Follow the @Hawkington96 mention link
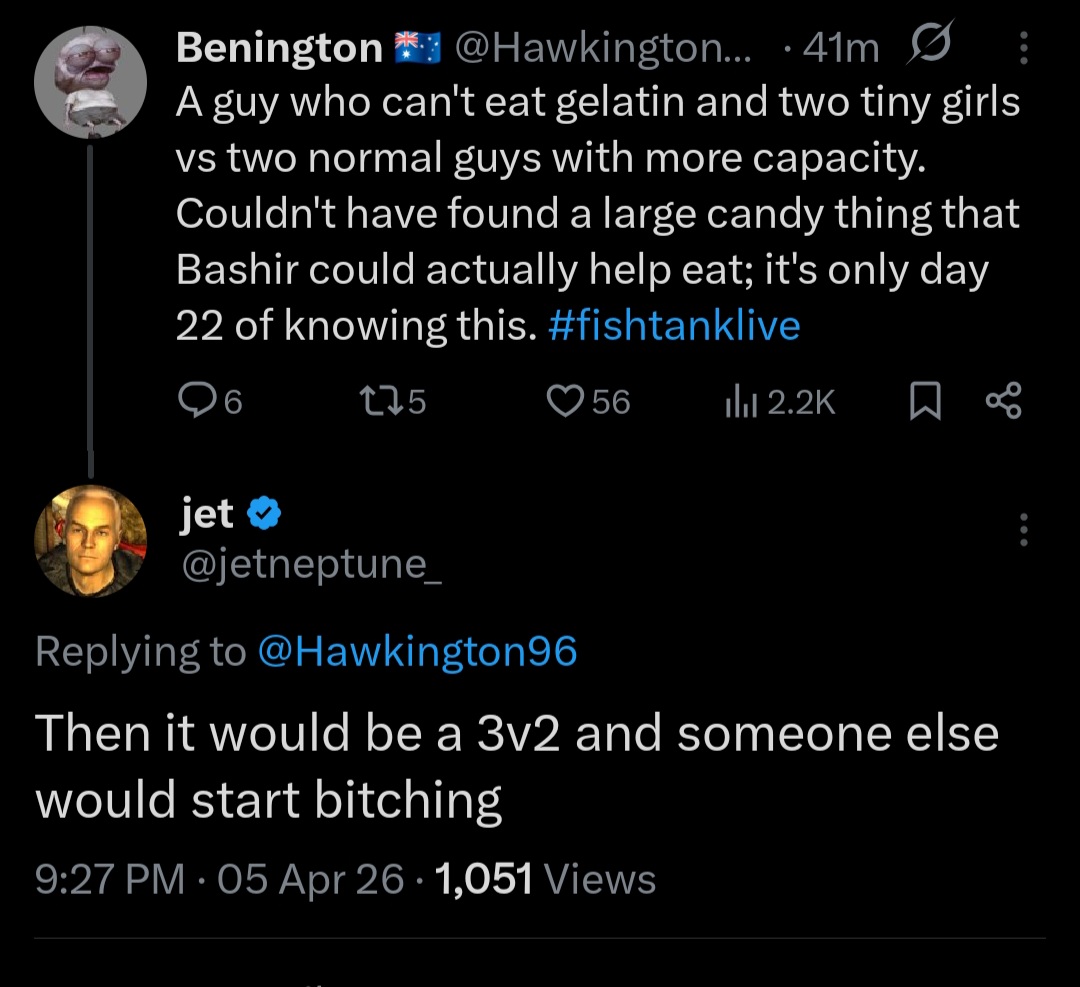Viewport: 1080px width, 987px height. coord(417,652)
